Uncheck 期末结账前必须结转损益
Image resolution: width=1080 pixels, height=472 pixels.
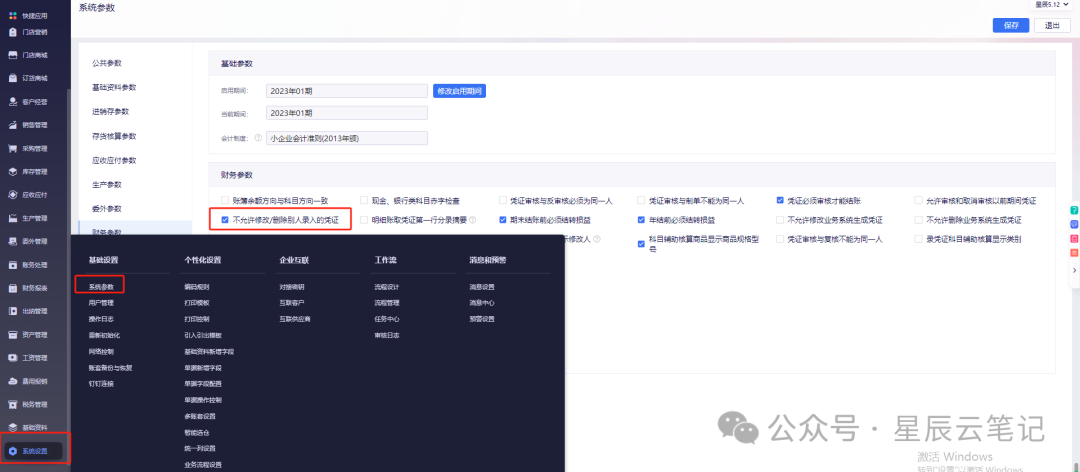(x=503, y=220)
